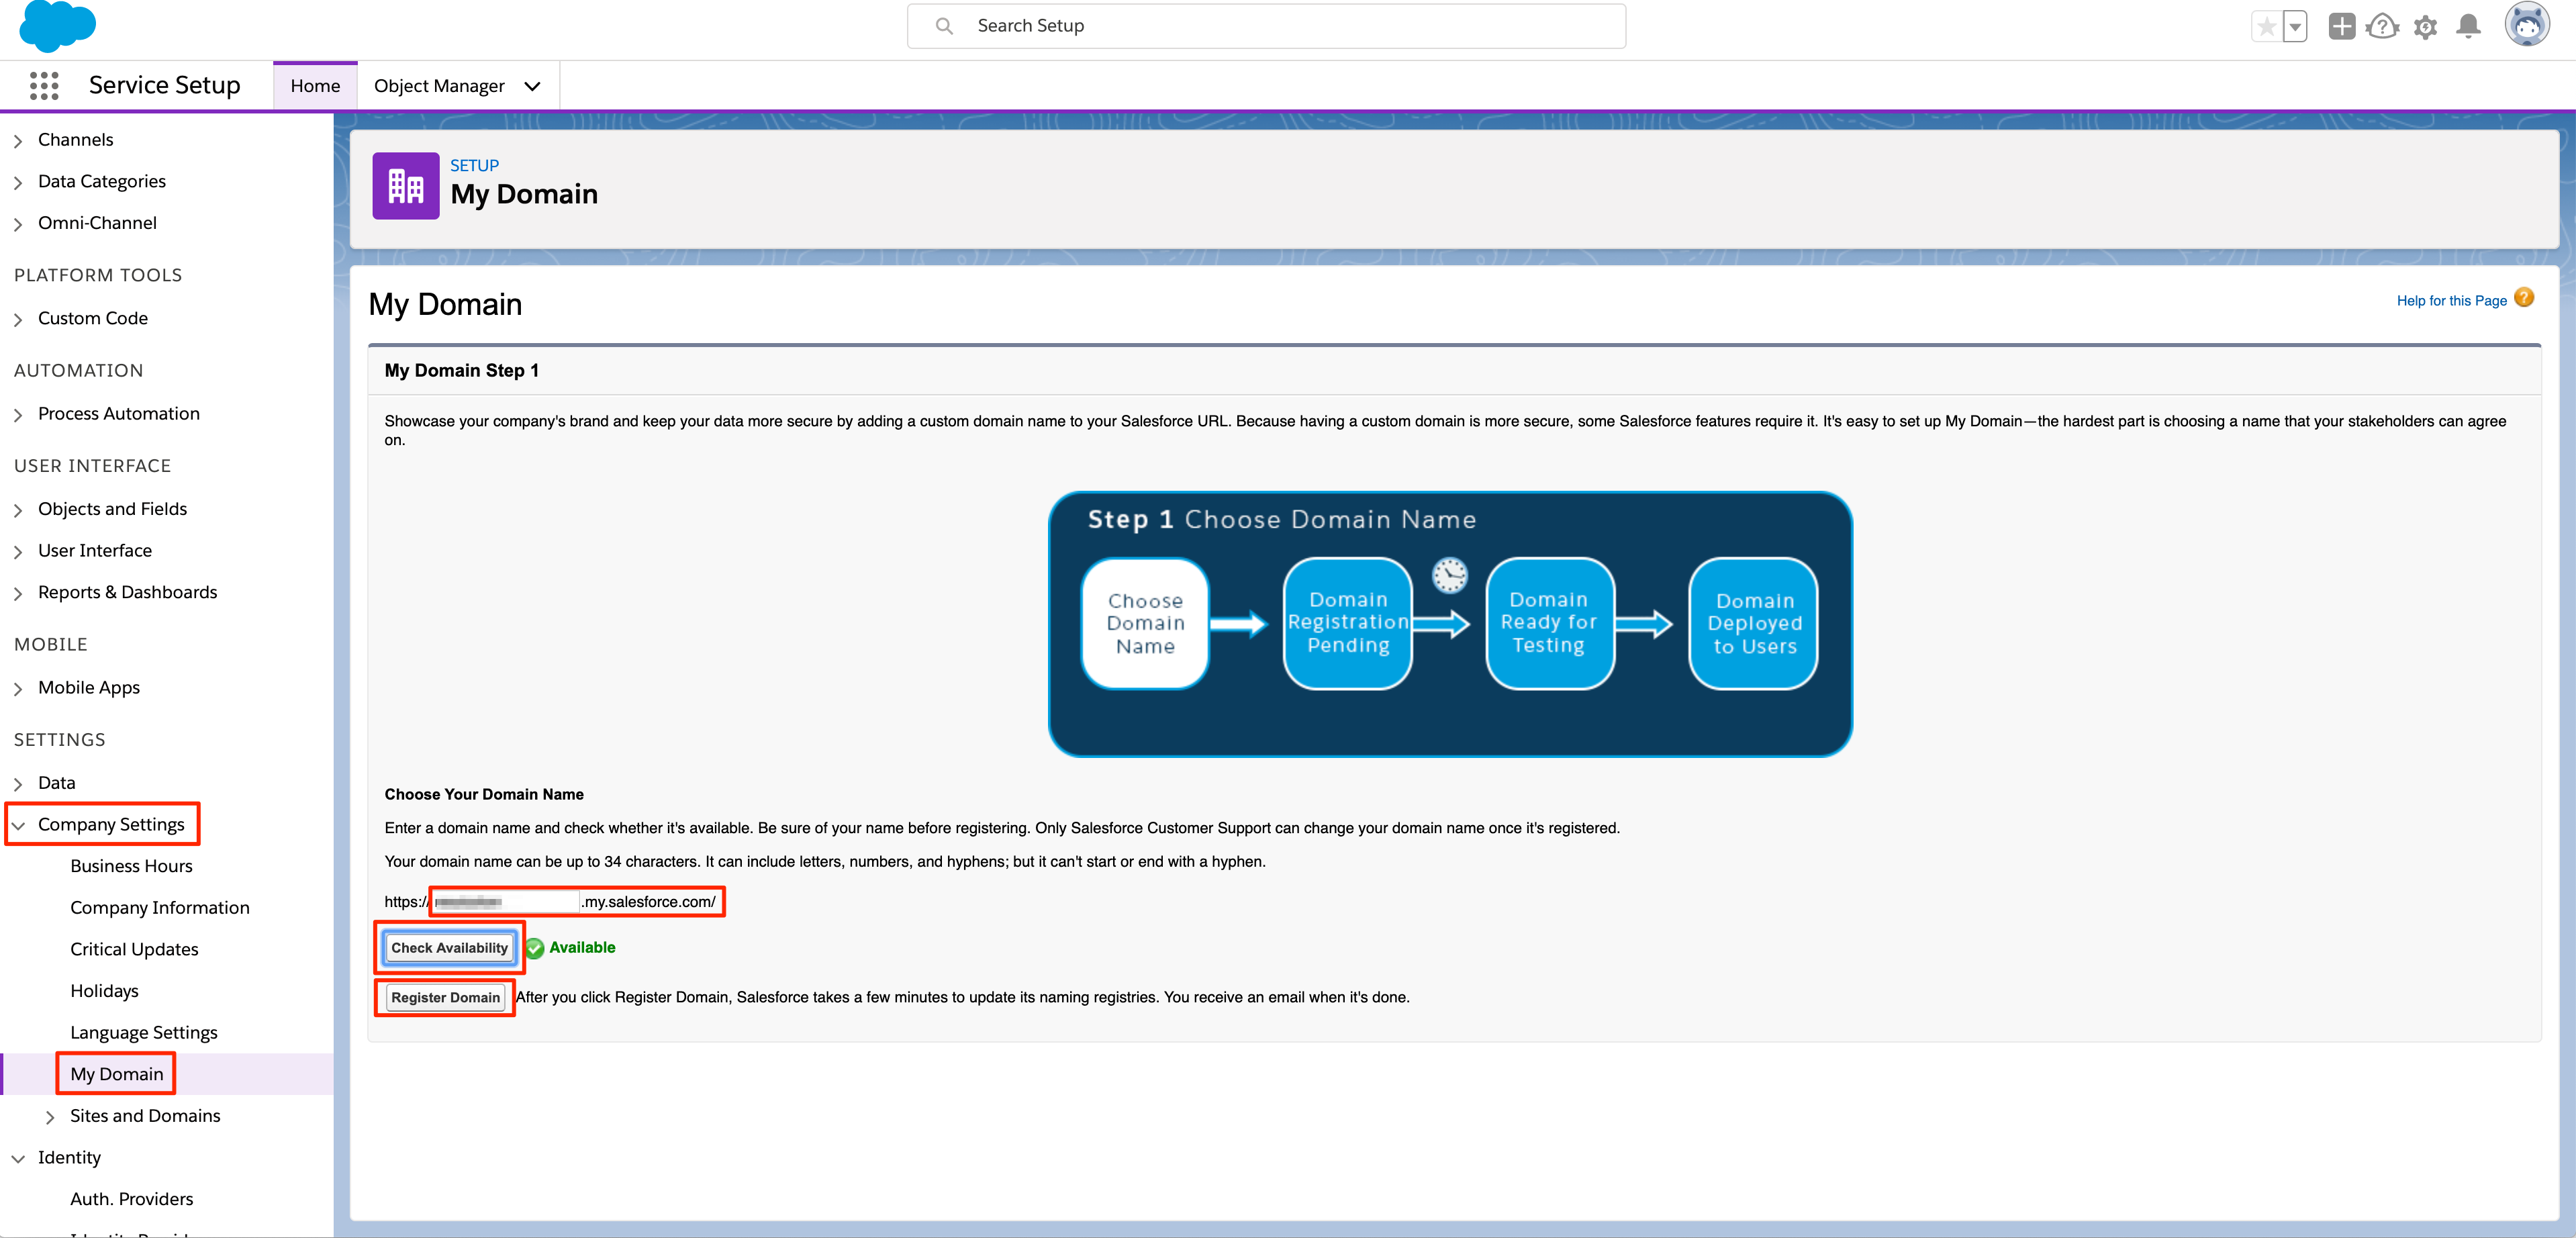Open Language Settings
Viewport: 2576px width, 1238px height.
[x=143, y=1032]
